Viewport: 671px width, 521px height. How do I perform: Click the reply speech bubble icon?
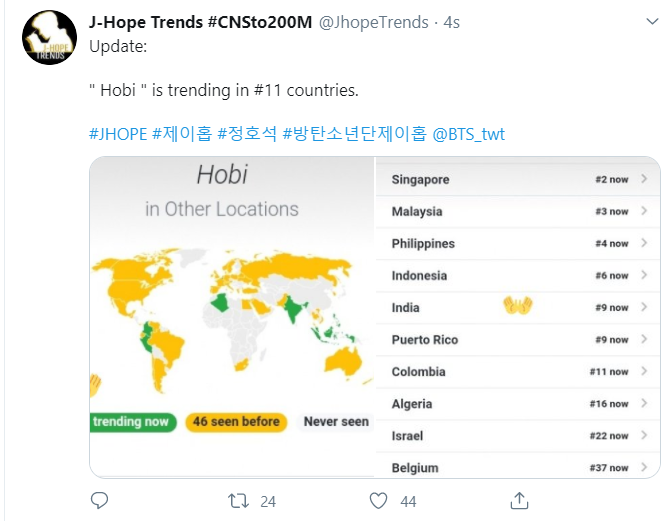click(99, 500)
